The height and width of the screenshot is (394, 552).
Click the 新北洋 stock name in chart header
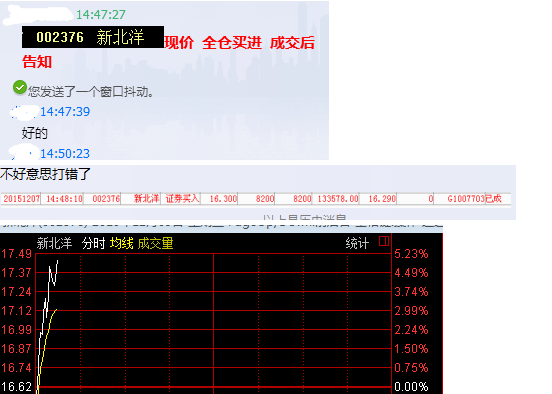point(54,243)
